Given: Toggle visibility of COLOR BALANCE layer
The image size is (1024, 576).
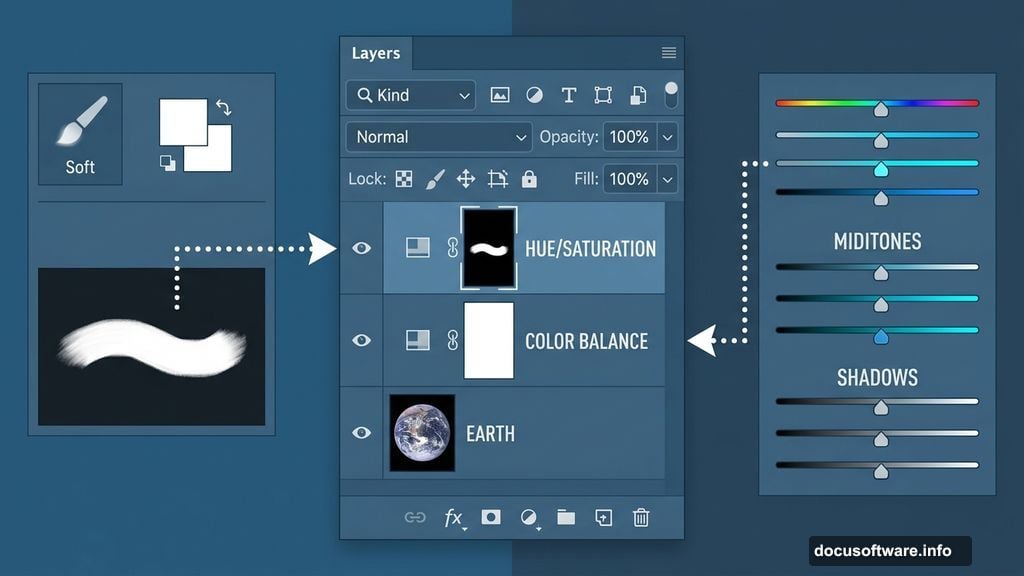Looking at the screenshot, I should click(x=362, y=341).
